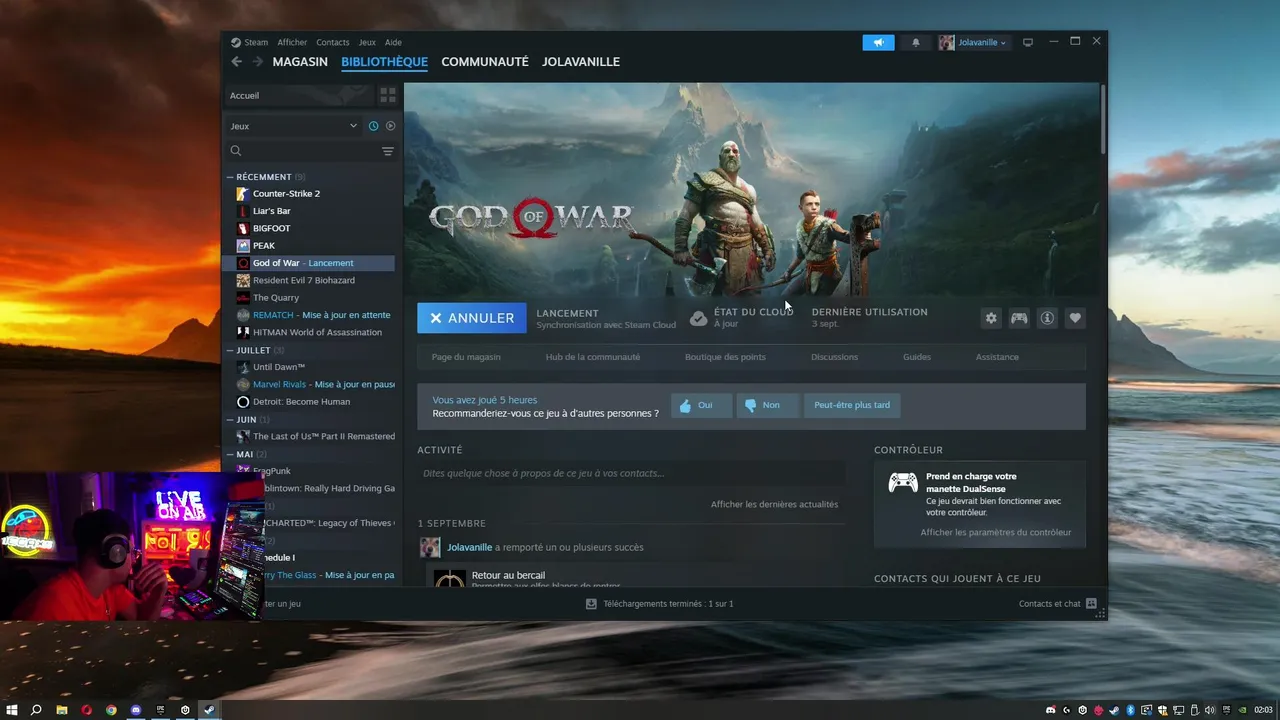Image resolution: width=1280 pixels, height=720 pixels.
Task: Click the Liar's Bar game icon
Action: point(243,211)
